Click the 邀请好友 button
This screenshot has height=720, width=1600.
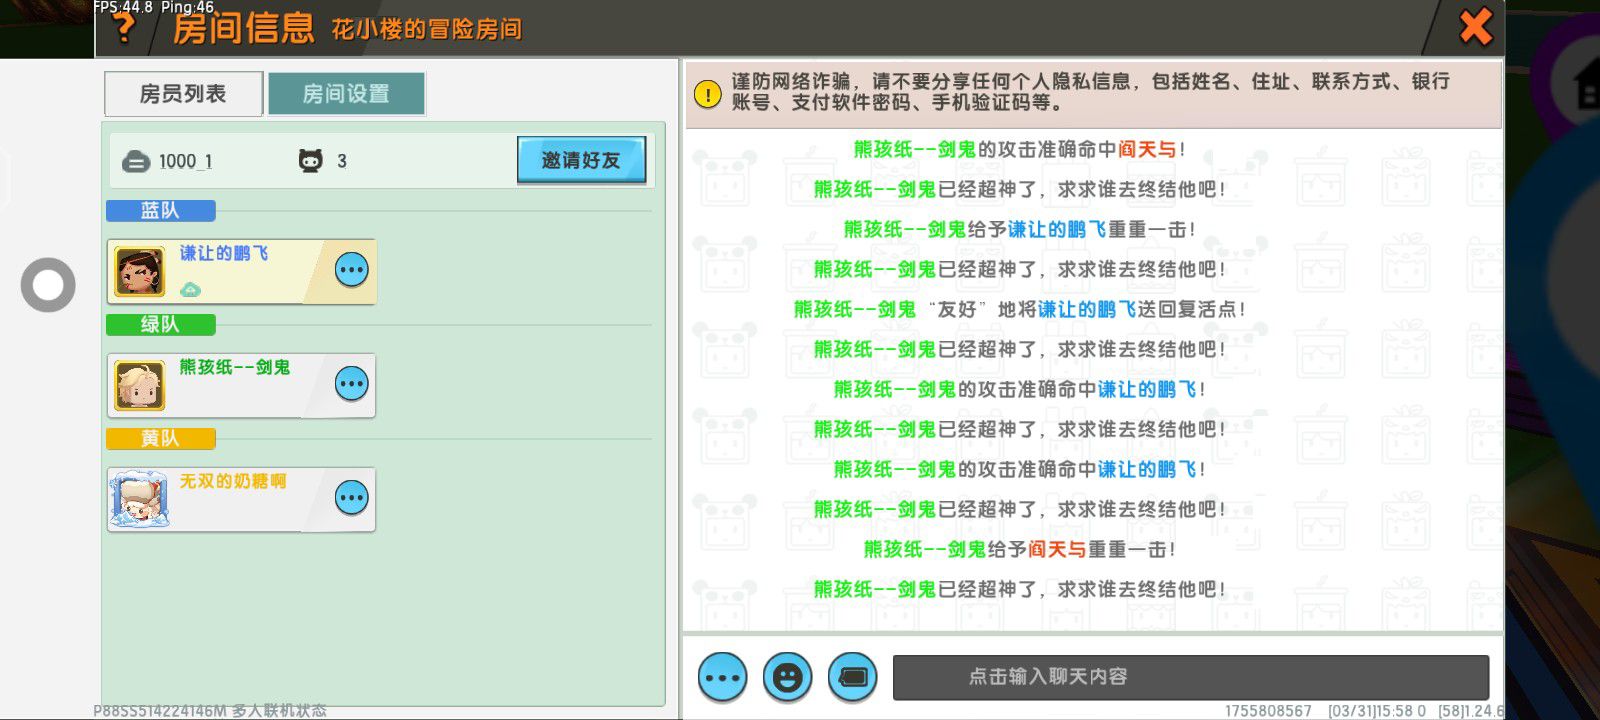581,160
